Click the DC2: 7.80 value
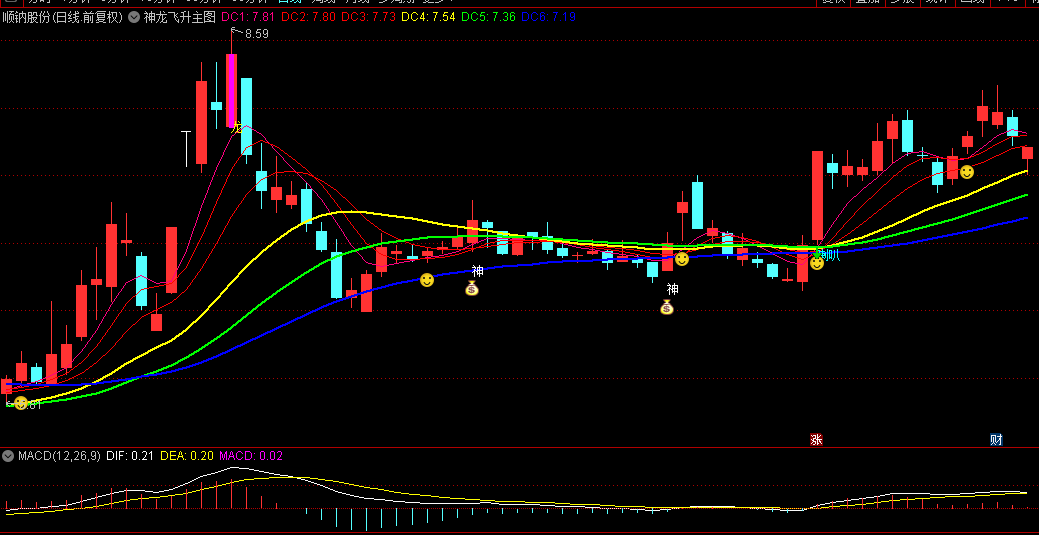 click(308, 17)
